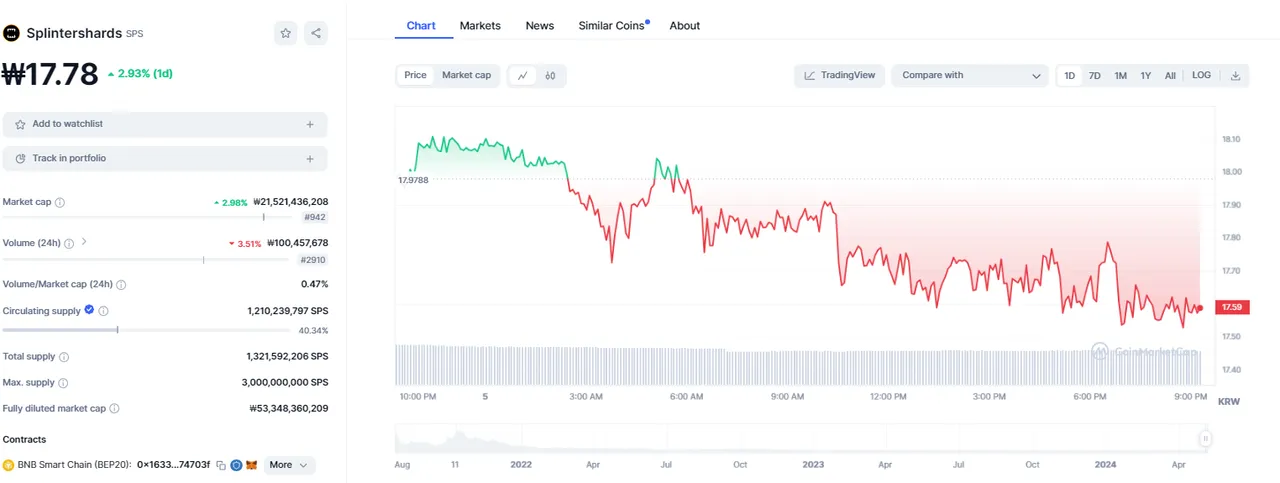
Task: Click the star icon inside Add to watchlist
Action: point(21,125)
